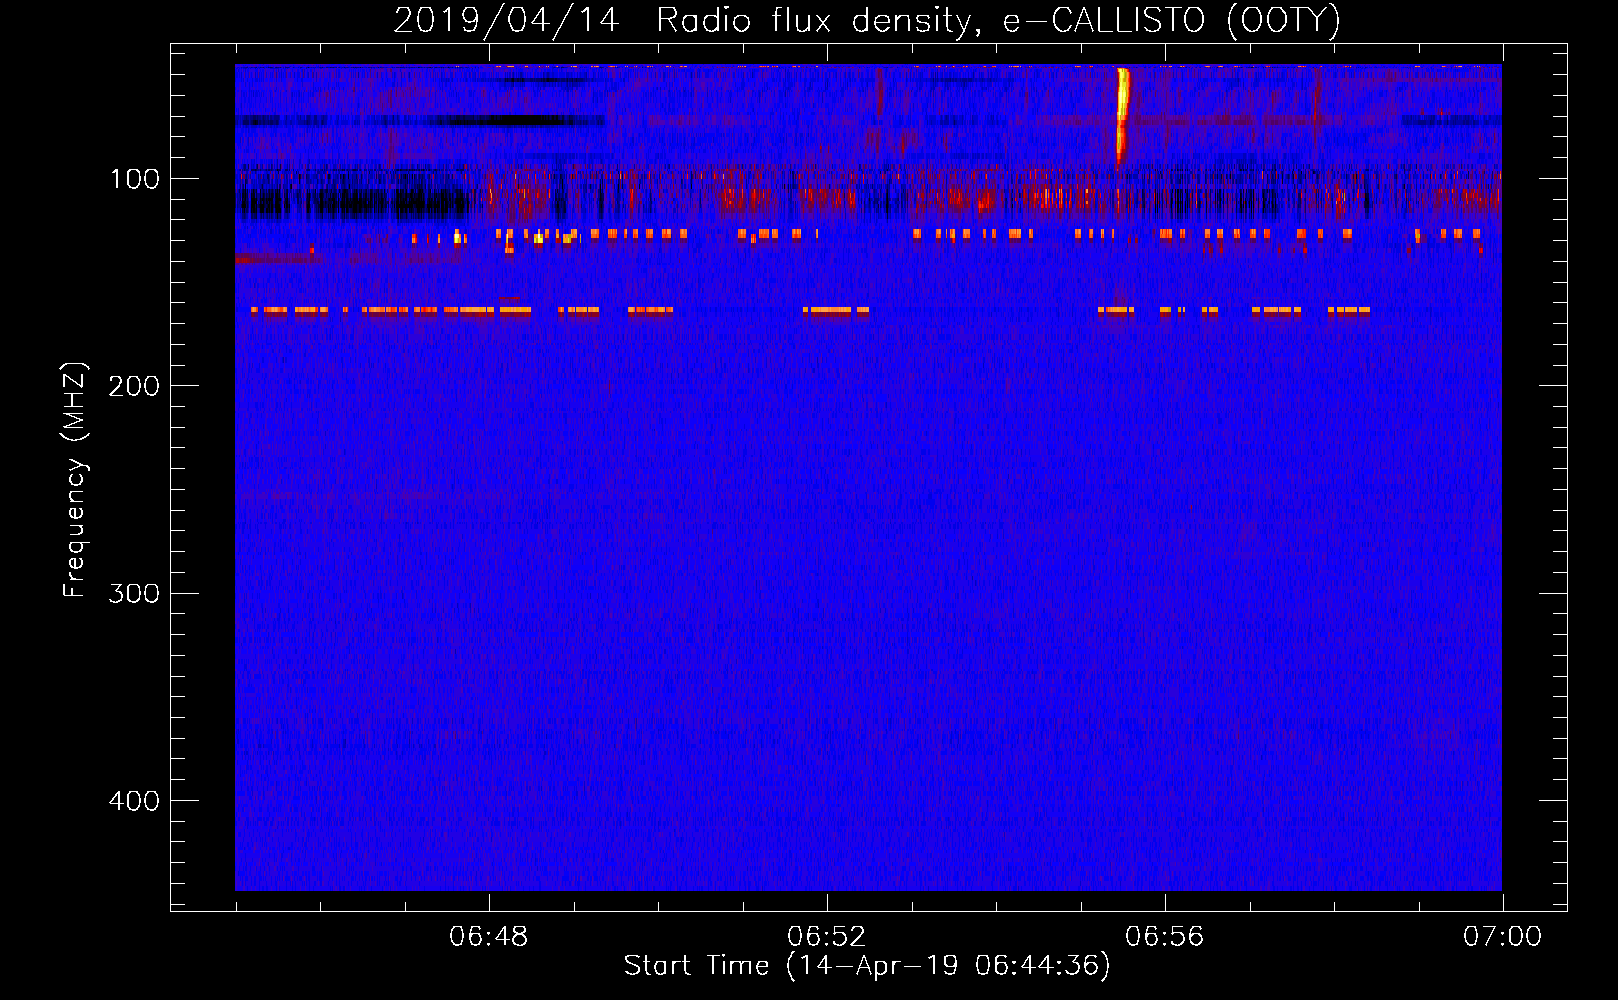Click the 06:56 time tick label

coord(1165,937)
